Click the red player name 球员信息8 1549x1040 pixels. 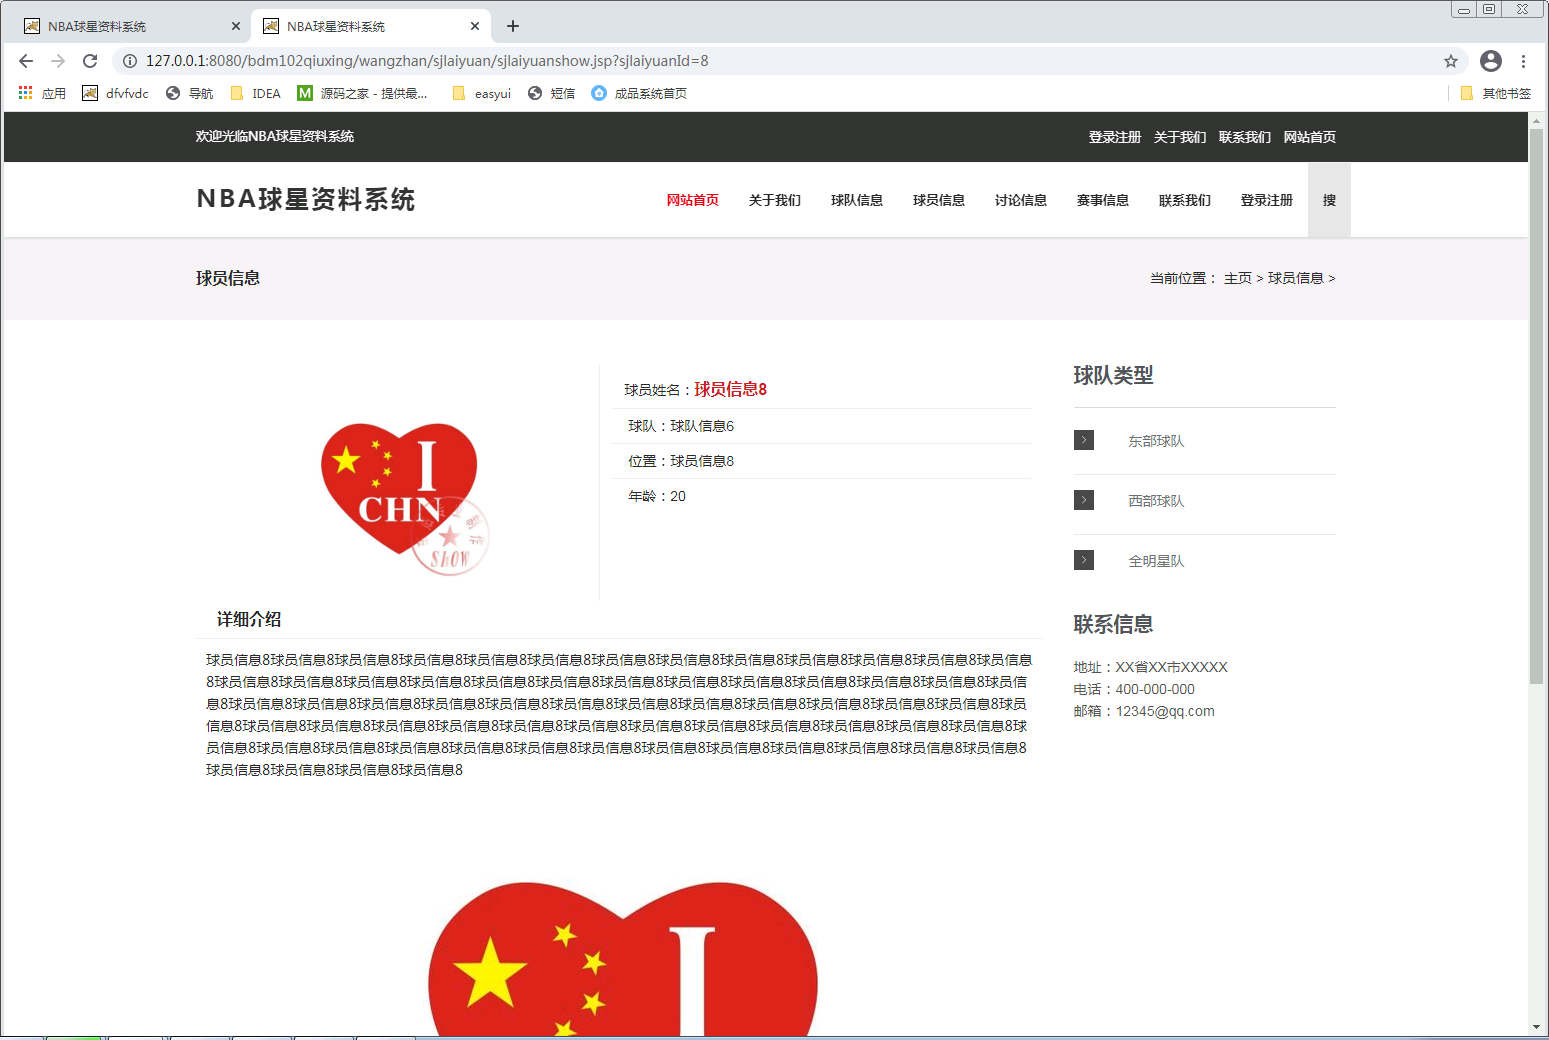(x=731, y=389)
